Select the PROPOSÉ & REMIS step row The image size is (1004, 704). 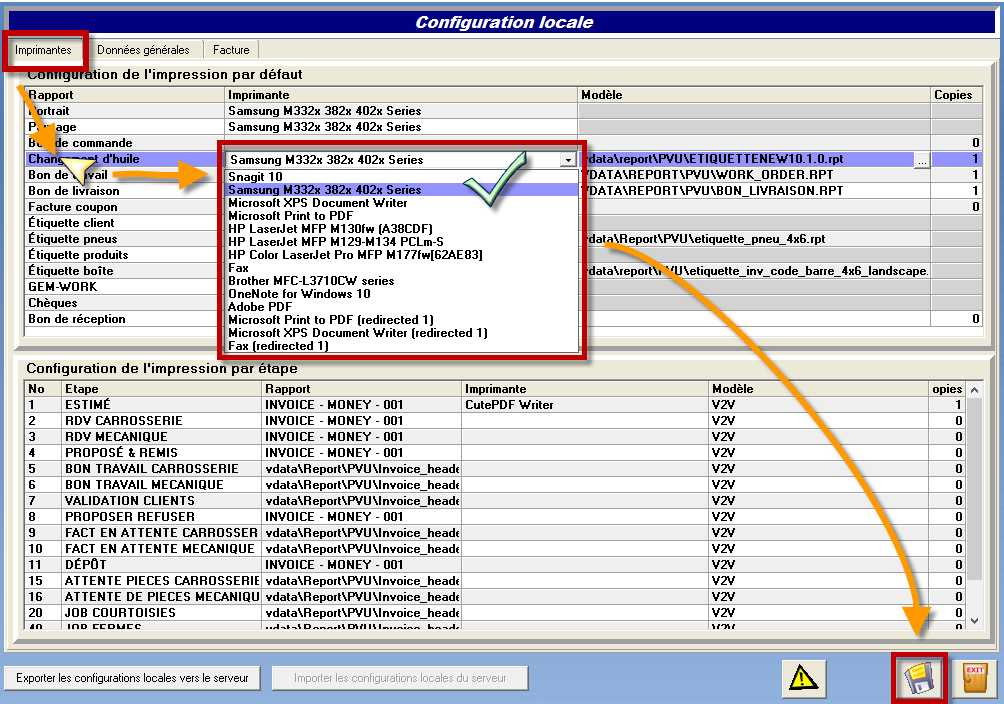point(495,453)
